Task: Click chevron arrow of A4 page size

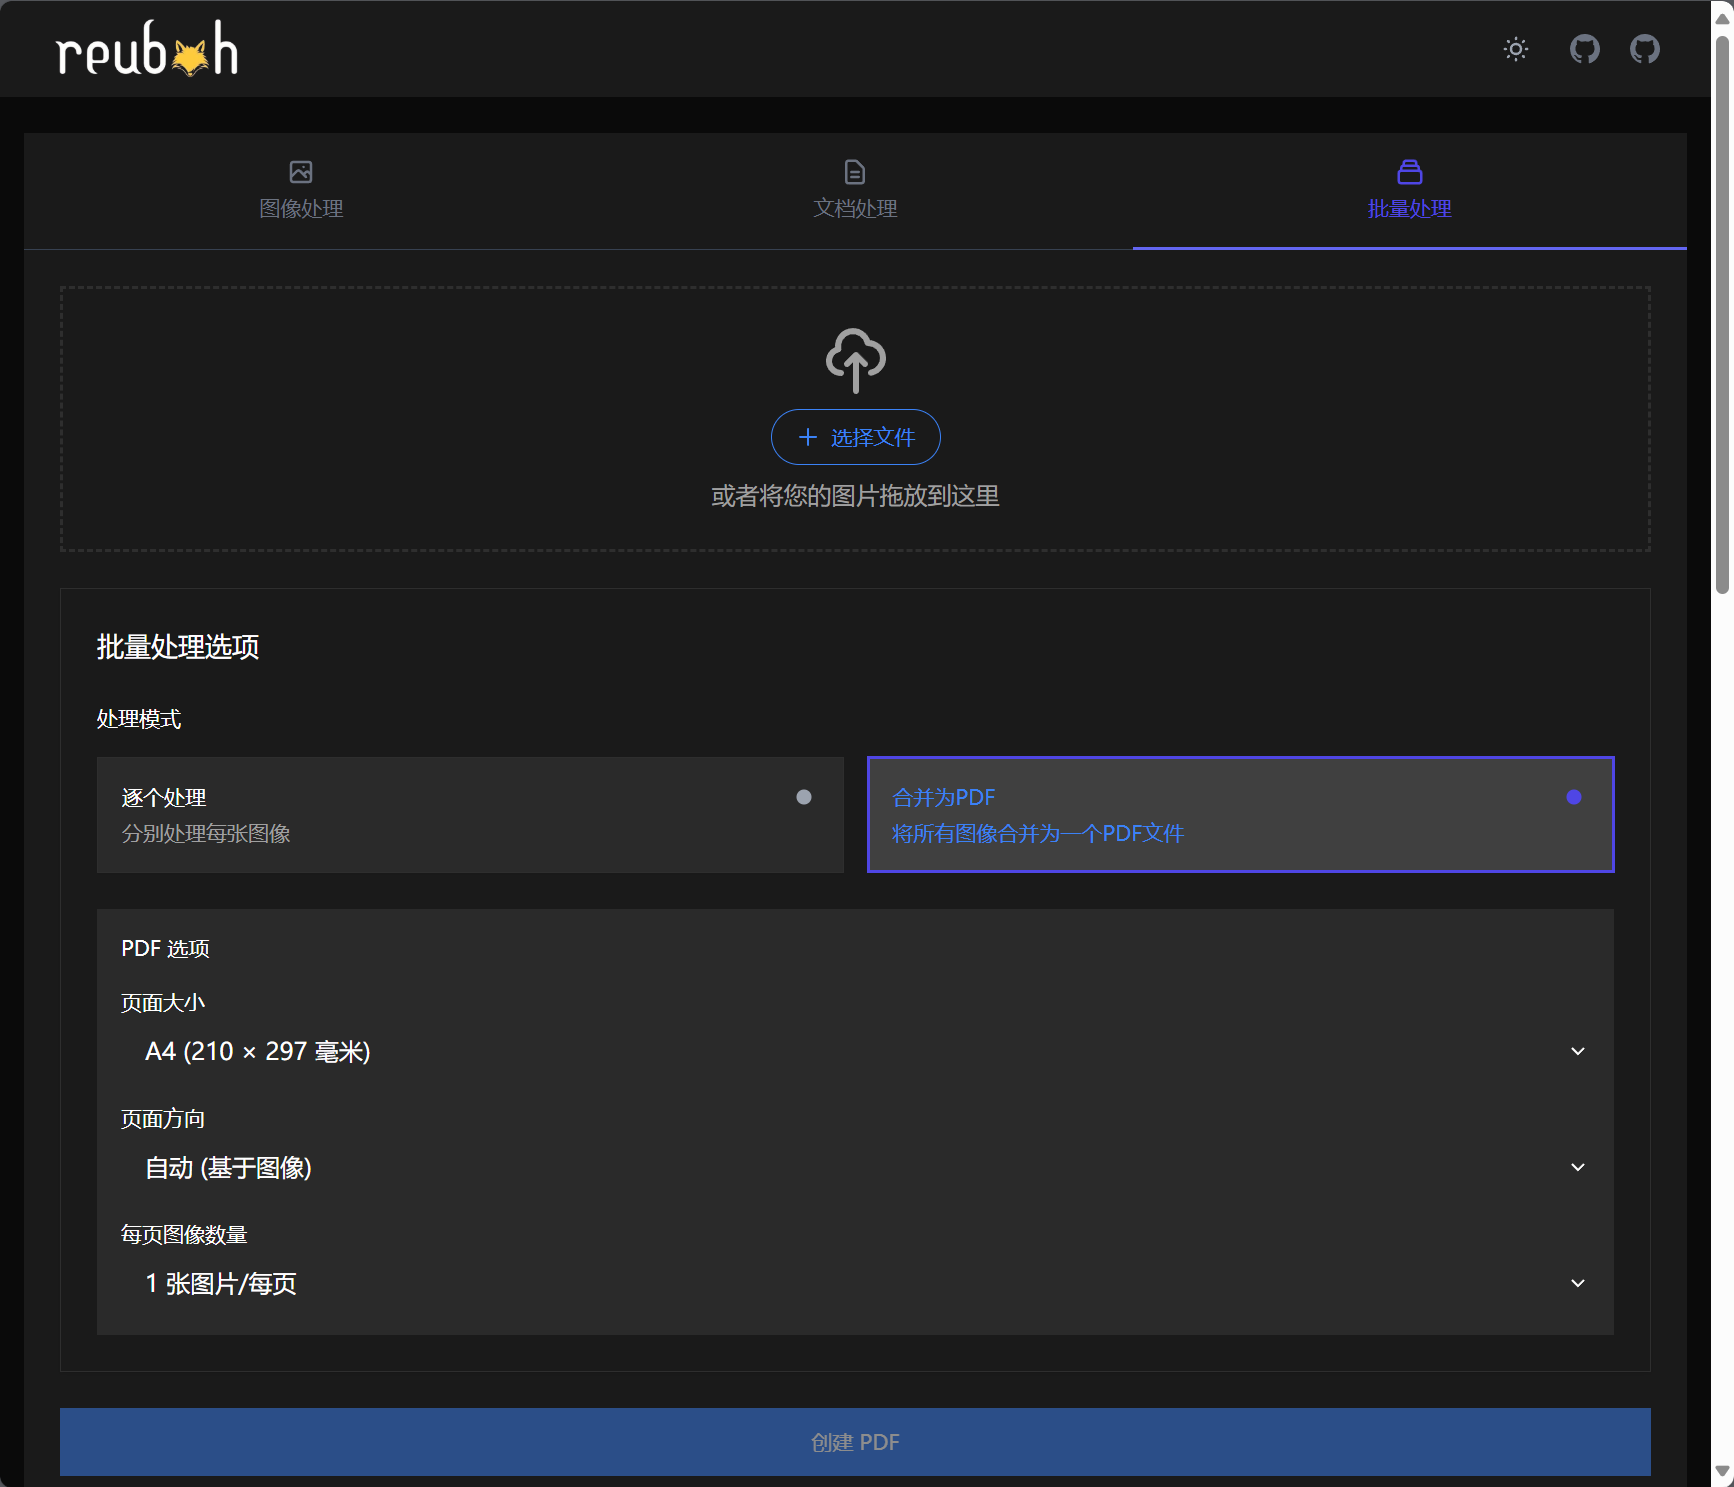Action: (x=1578, y=1051)
